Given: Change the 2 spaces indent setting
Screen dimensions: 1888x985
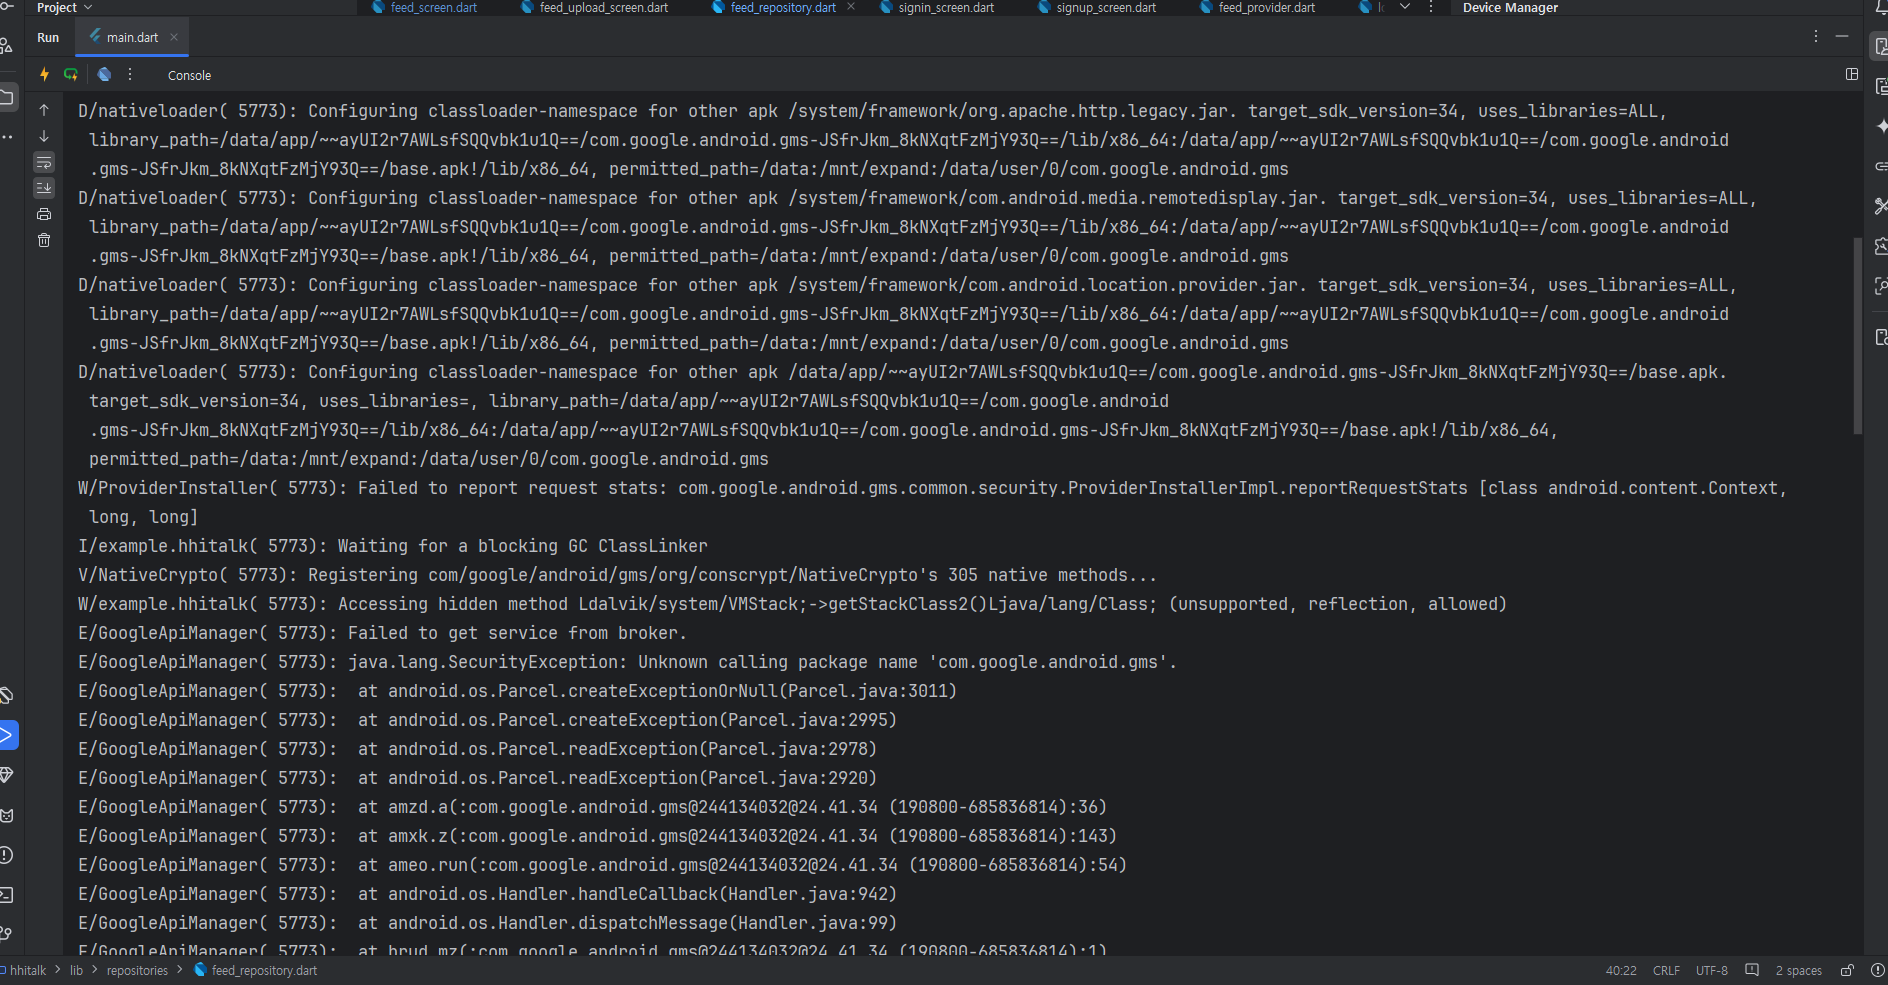Looking at the screenshot, I should pos(1798,970).
